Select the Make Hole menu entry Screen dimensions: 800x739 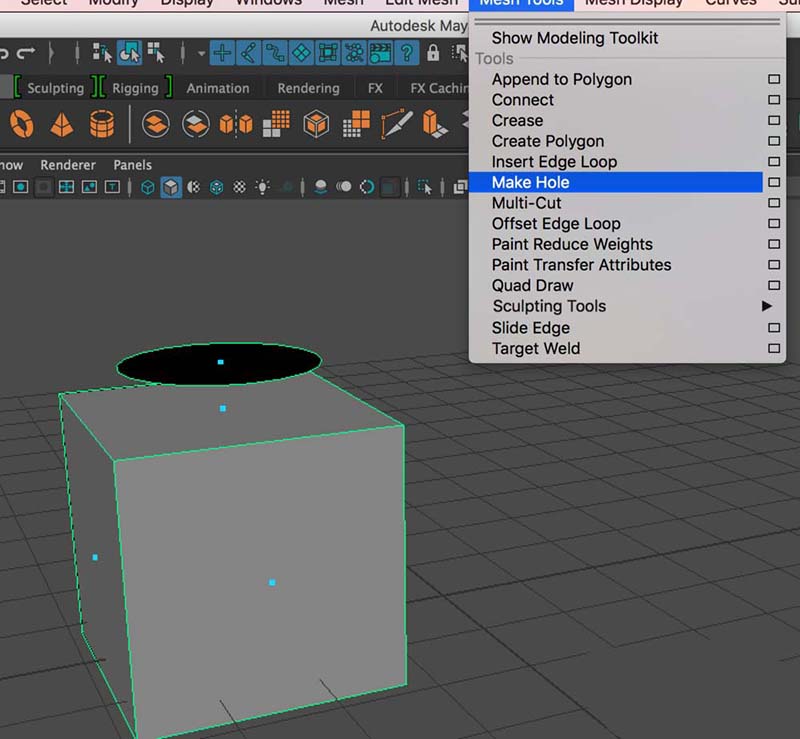[x=615, y=182]
